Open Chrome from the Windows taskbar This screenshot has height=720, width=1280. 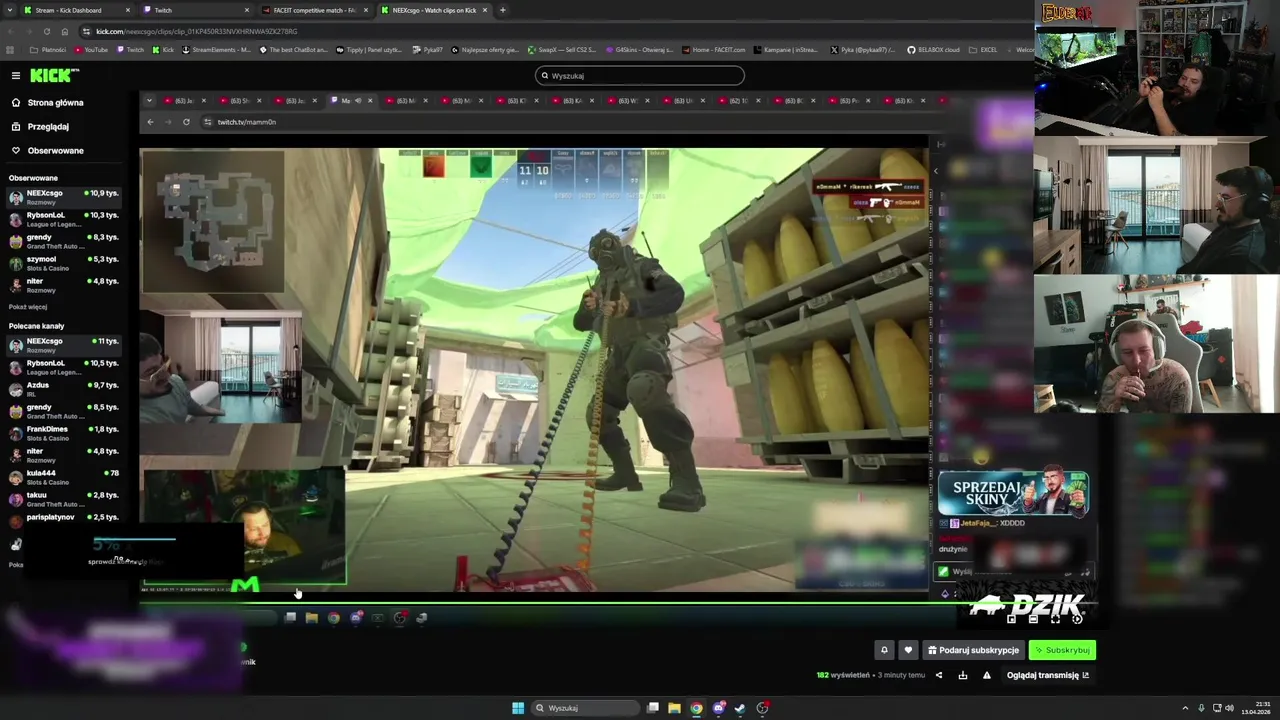[696, 708]
